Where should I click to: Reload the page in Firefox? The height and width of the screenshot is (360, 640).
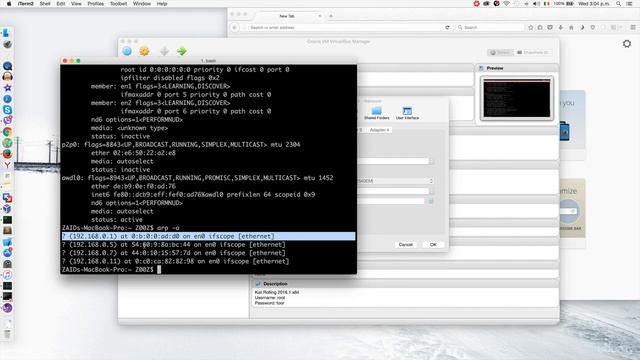pos(447,27)
